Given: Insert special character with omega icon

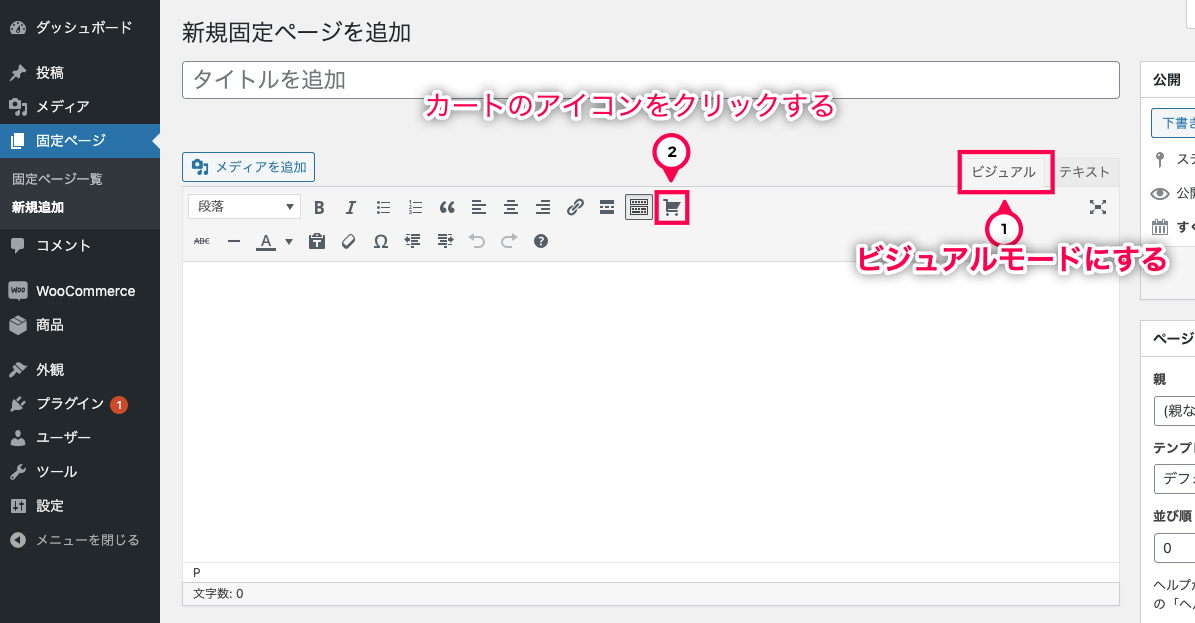Looking at the screenshot, I should click(381, 241).
